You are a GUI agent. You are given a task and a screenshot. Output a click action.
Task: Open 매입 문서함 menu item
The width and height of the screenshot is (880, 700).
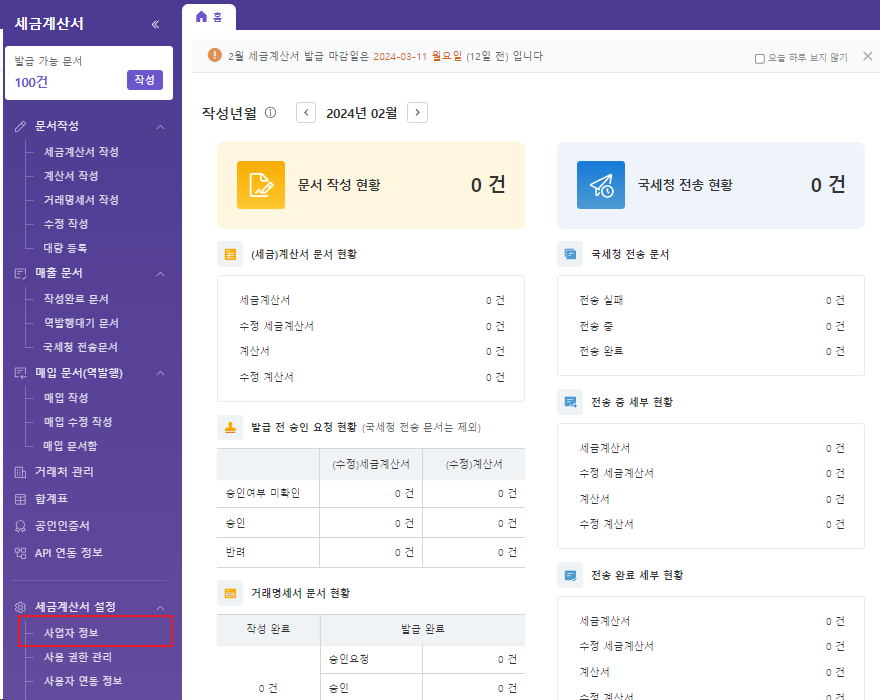click(x=71, y=446)
